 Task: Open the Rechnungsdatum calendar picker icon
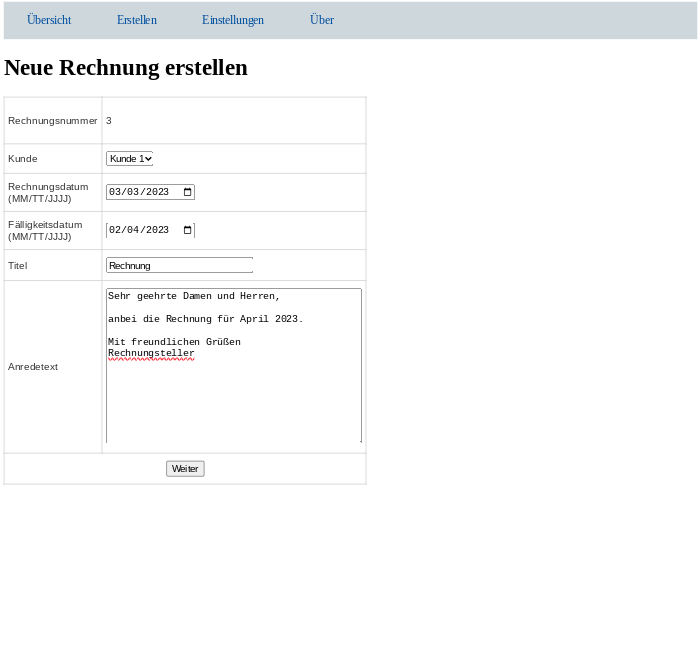(x=187, y=192)
